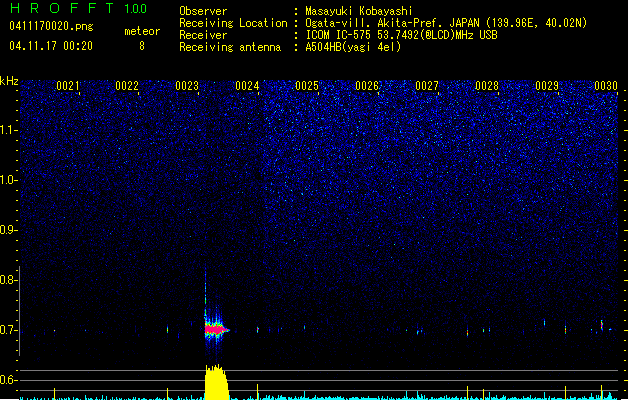Click the 0021 time marker
Viewport: 629px width, 400px height.
[68, 86]
